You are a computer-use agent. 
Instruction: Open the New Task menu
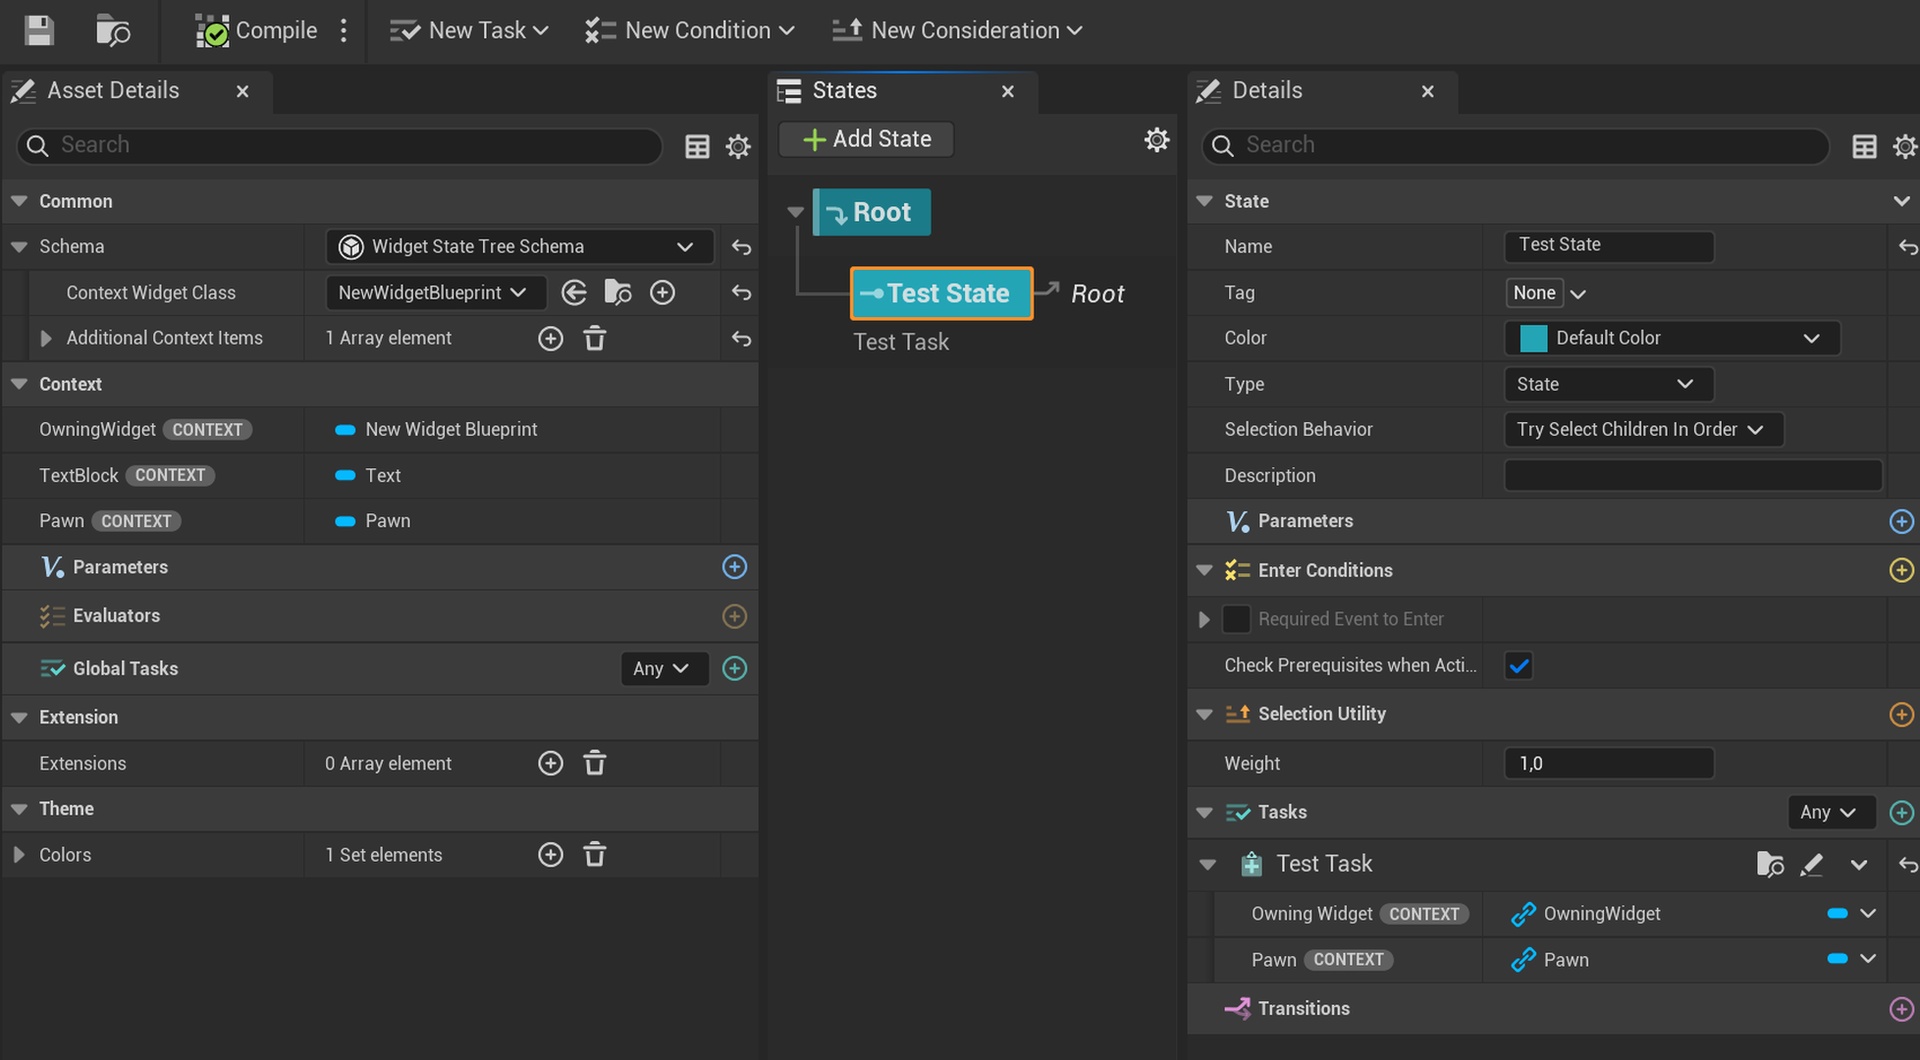[469, 31]
